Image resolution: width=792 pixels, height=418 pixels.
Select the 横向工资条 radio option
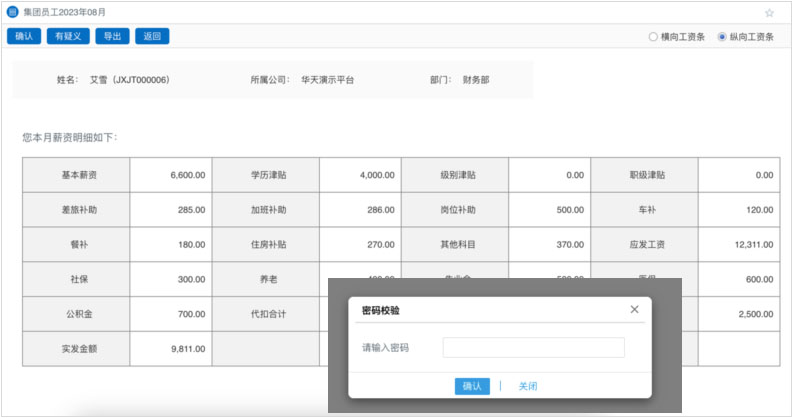coord(653,37)
